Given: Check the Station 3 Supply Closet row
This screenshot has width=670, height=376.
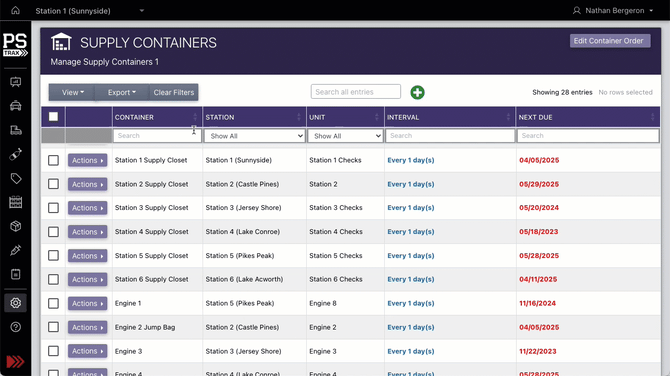Looking at the screenshot, I should coord(53,208).
